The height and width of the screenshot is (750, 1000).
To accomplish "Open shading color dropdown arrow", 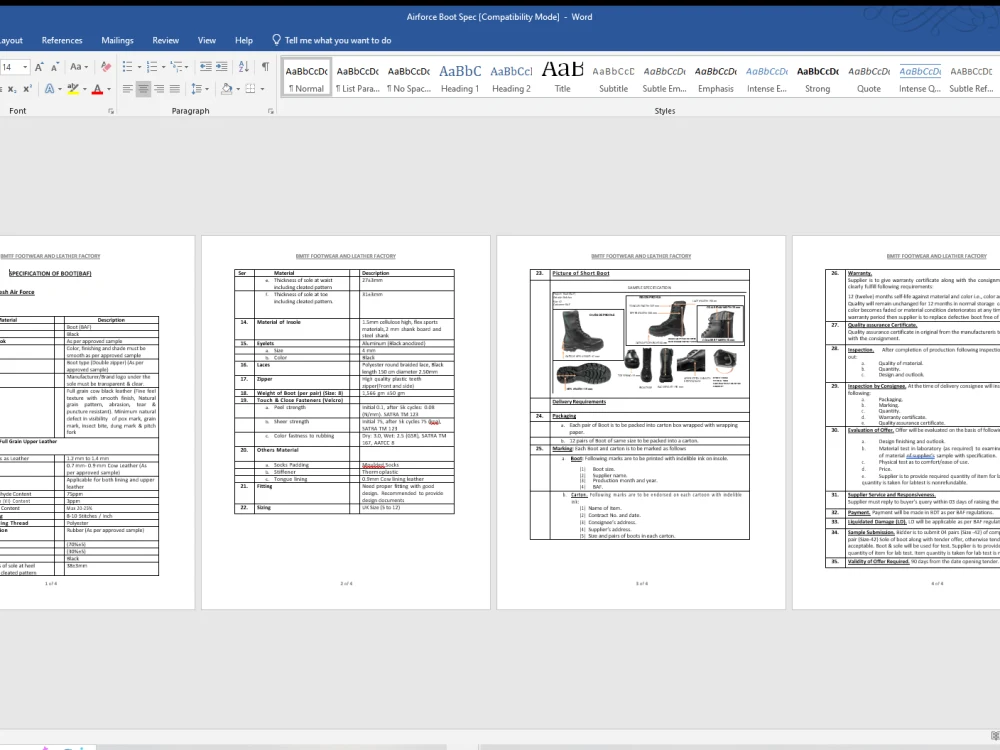I will tap(238, 89).
